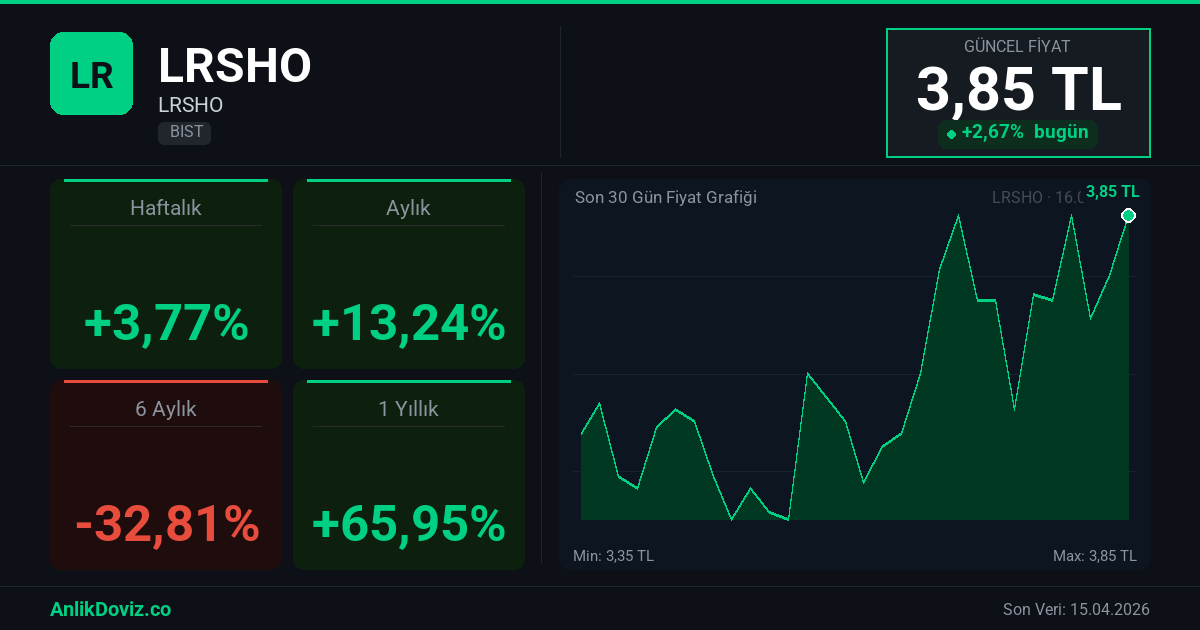Click the +65,95% yearly change value

408,524
